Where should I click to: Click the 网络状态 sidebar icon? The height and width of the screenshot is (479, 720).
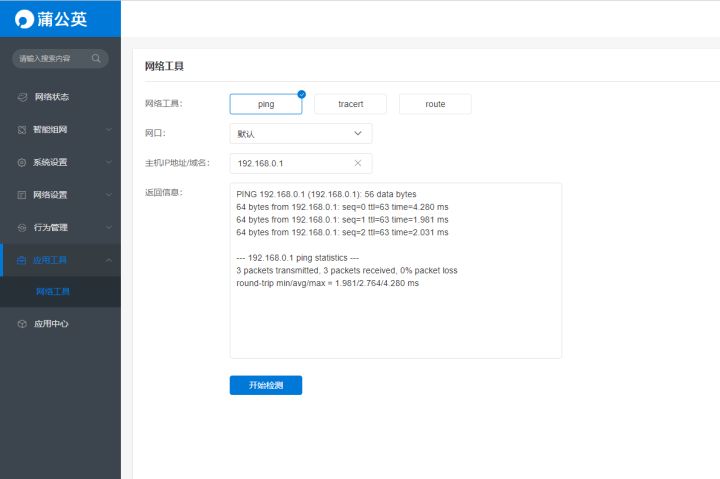[x=23, y=97]
